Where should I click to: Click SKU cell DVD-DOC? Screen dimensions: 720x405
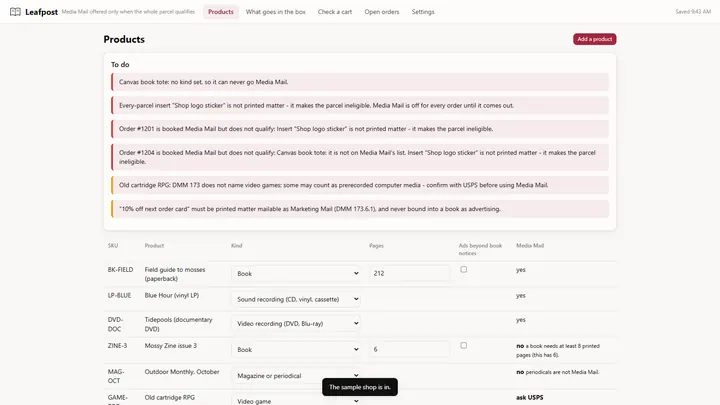tap(115, 324)
